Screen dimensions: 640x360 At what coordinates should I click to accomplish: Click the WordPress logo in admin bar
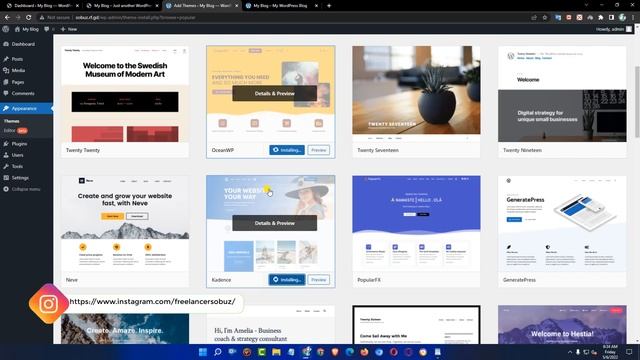[6, 29]
